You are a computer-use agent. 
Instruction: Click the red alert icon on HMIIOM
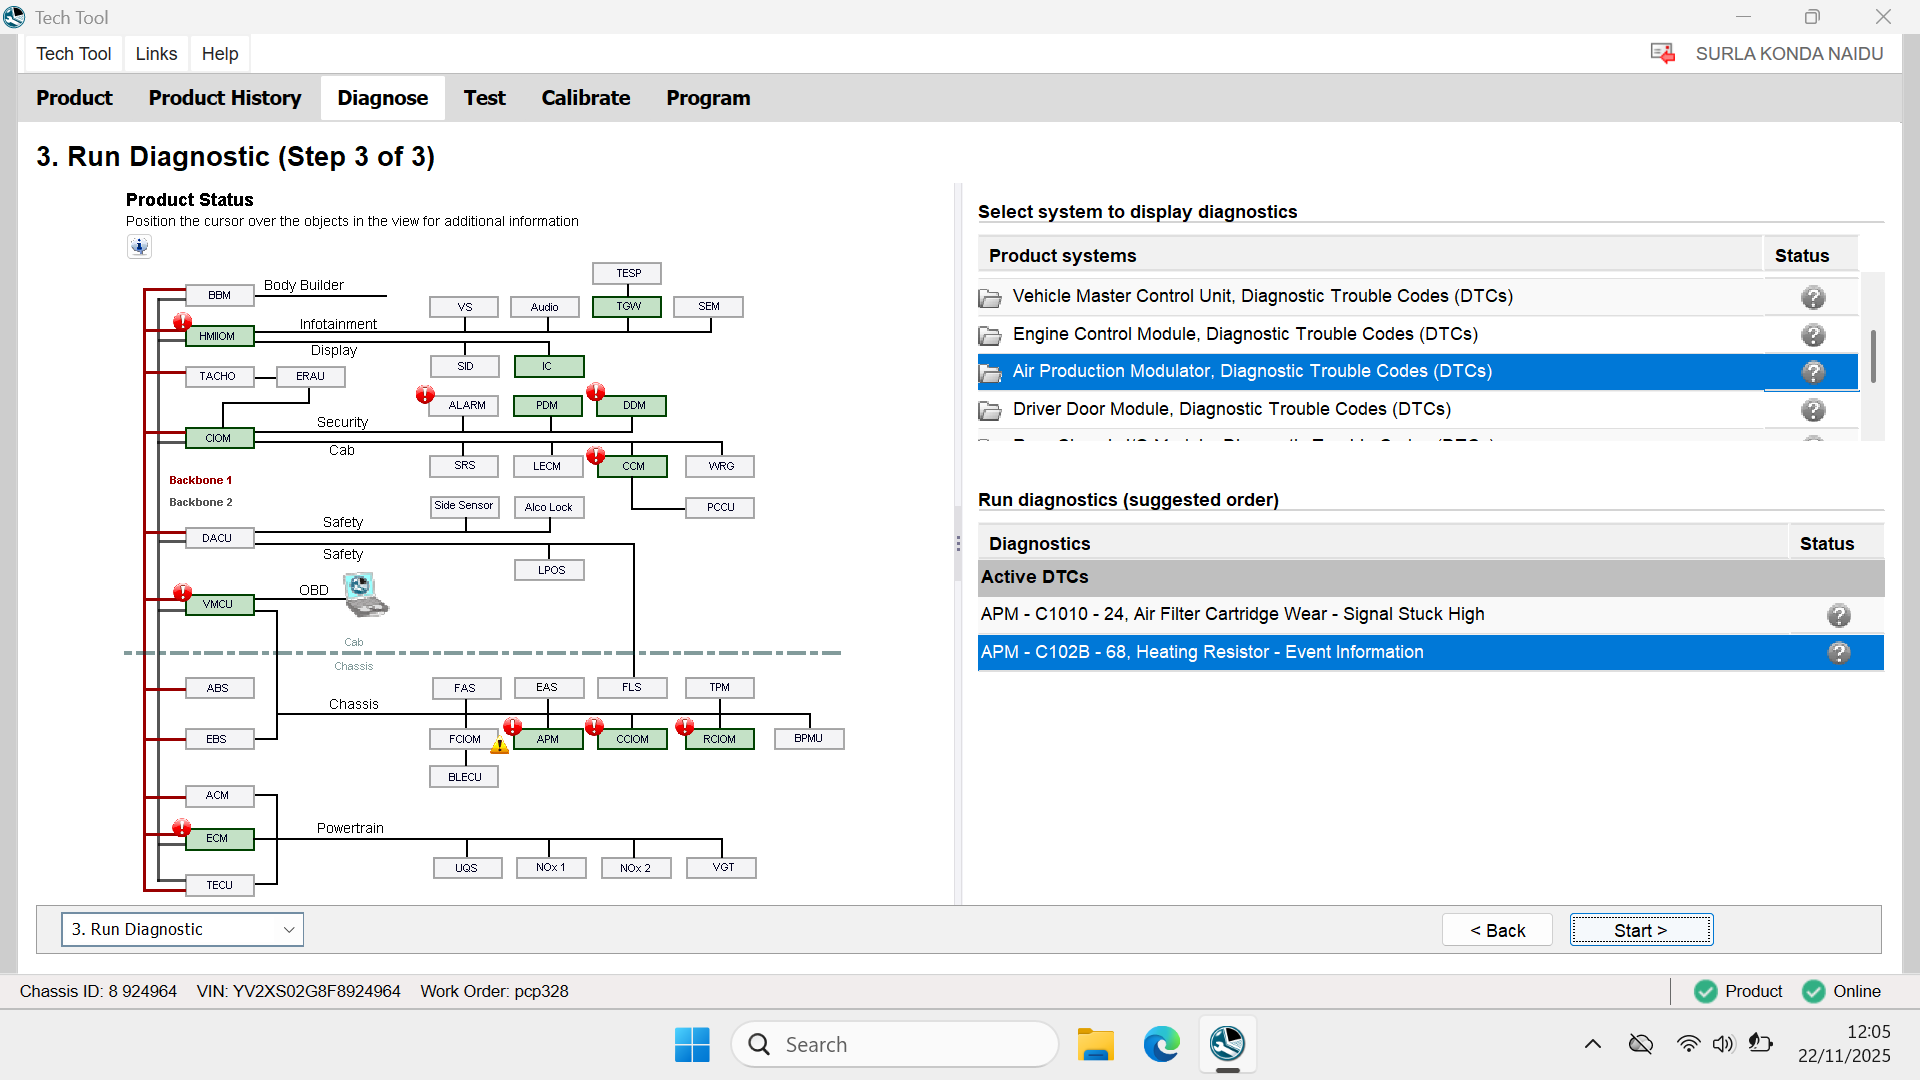click(x=182, y=322)
